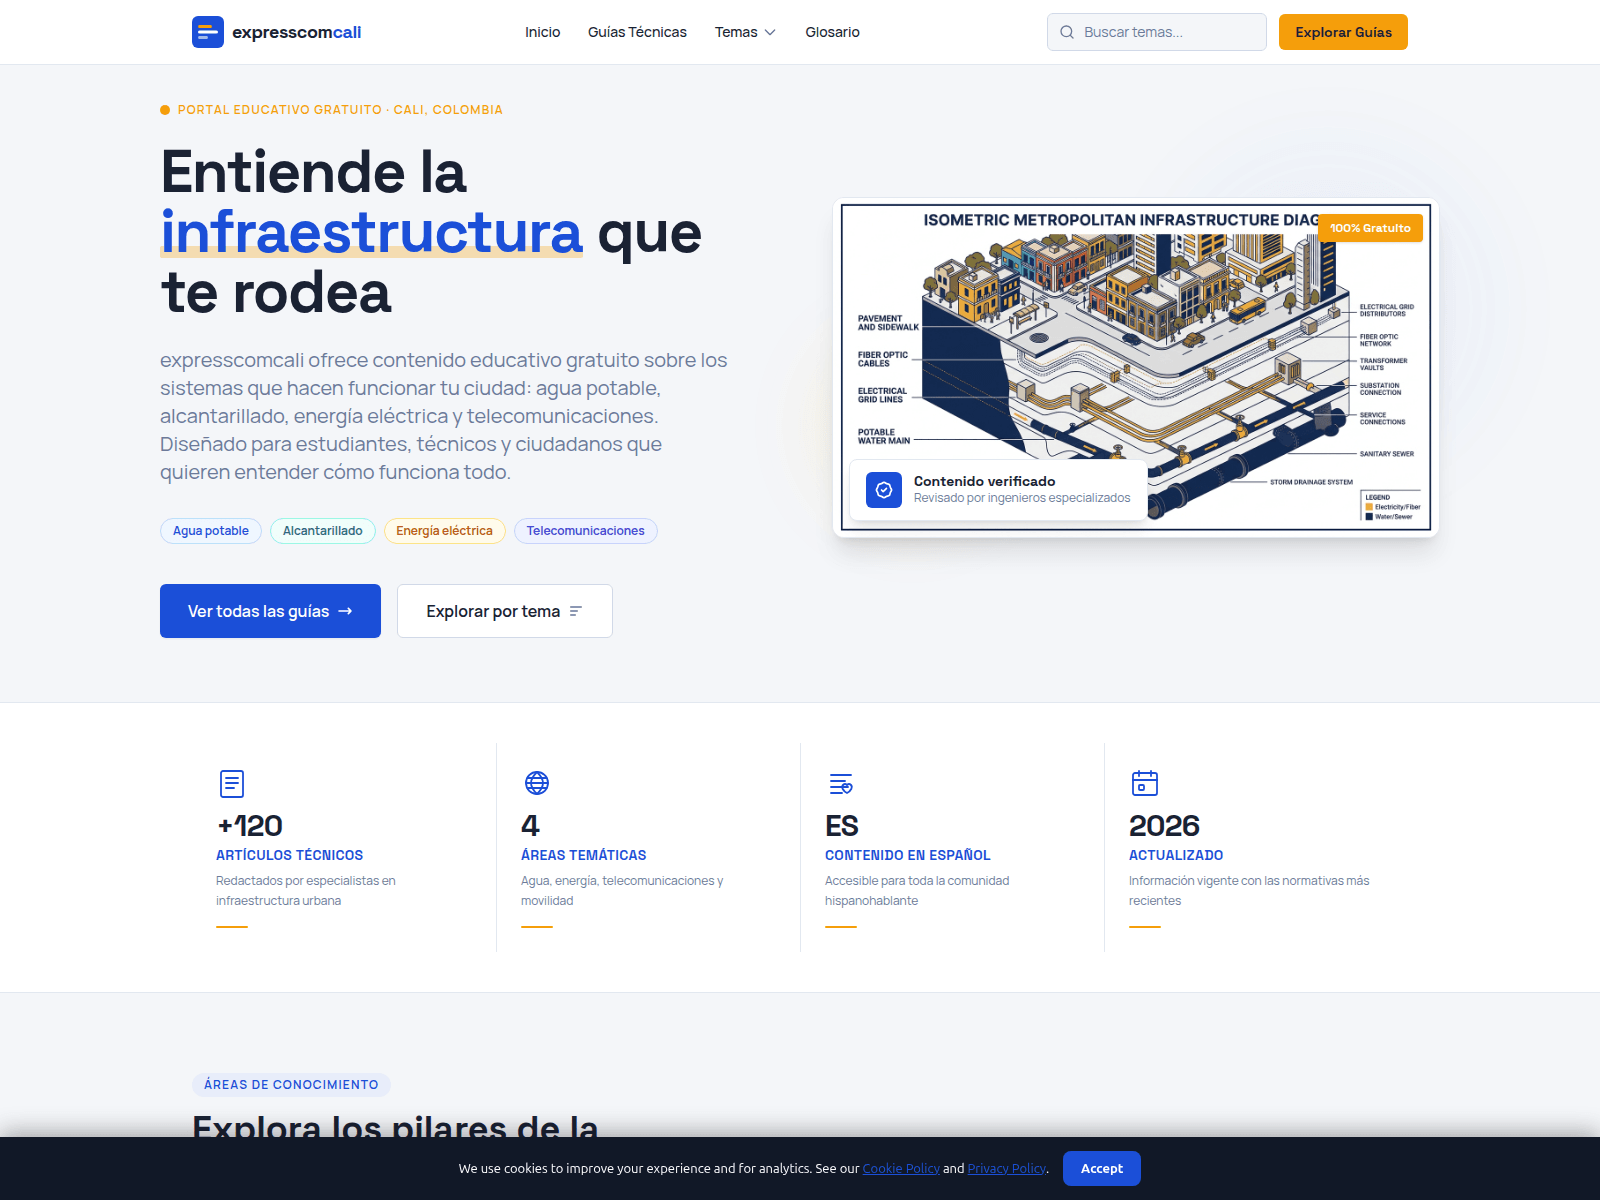Viewport: 1600px width, 1200px height.
Task: Select the Alcantarillado tag
Action: [x=323, y=531]
